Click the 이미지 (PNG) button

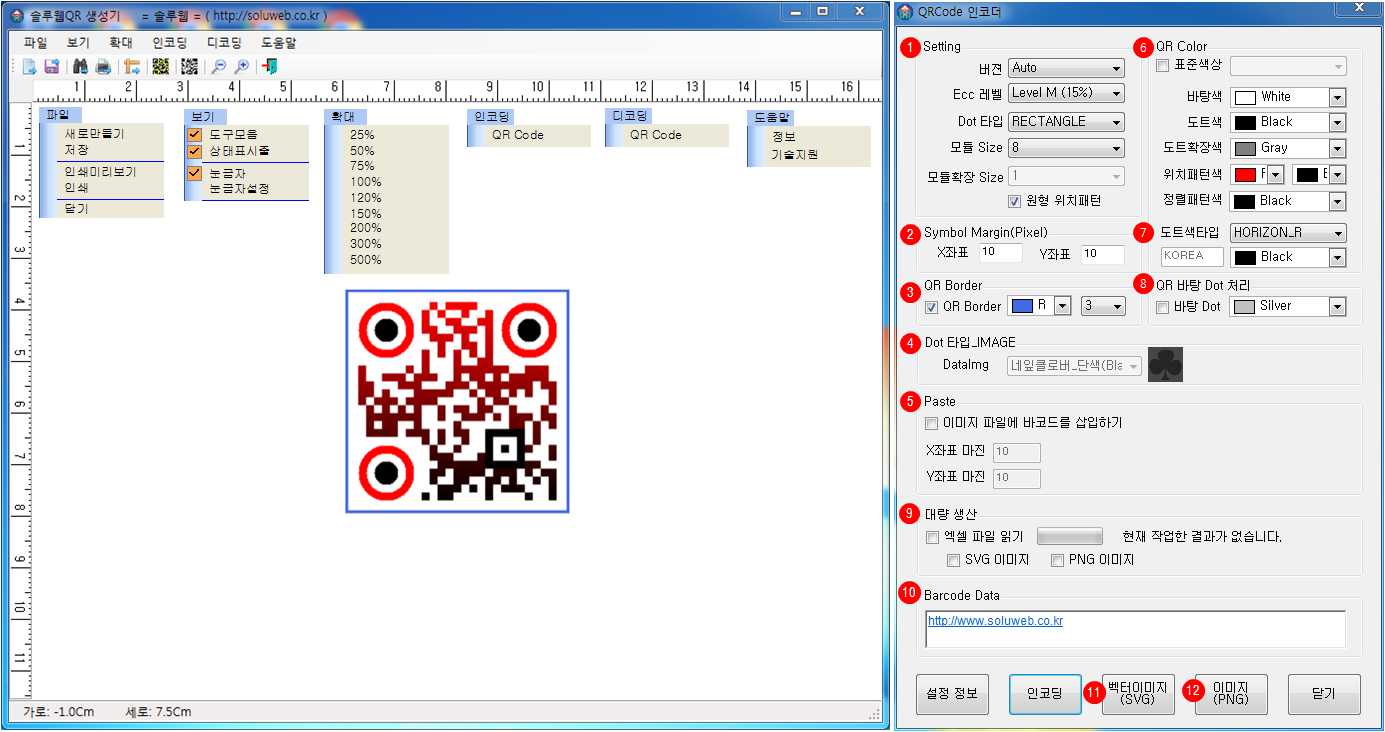[x=1231, y=694]
